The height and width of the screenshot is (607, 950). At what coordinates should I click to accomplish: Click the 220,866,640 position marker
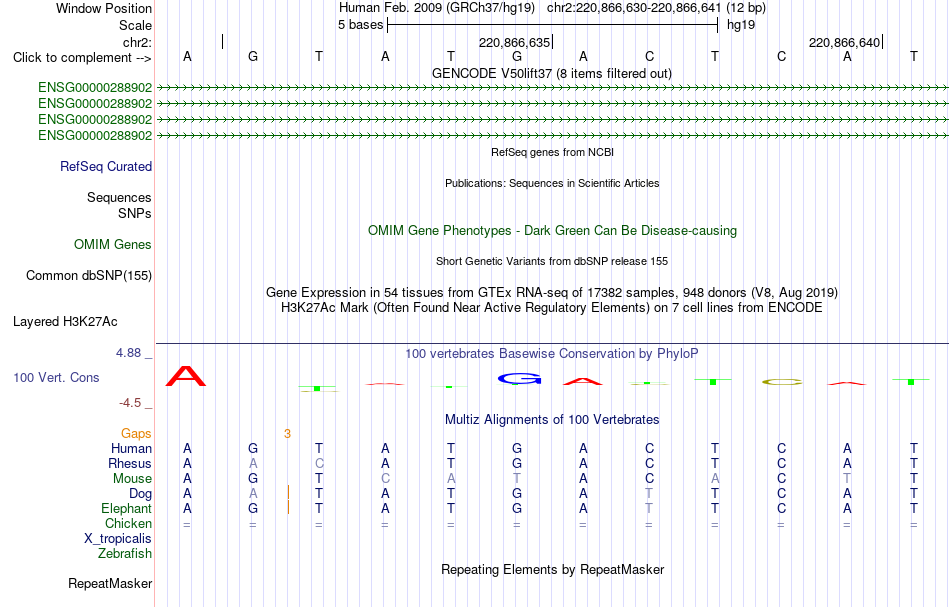point(845,42)
